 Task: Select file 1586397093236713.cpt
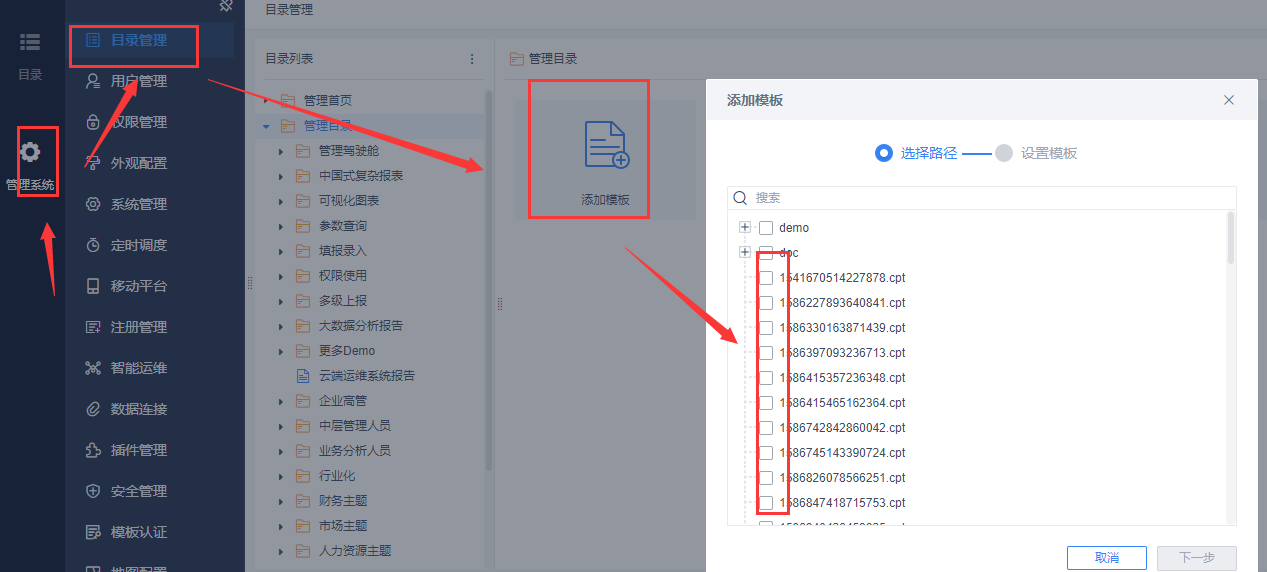842,353
